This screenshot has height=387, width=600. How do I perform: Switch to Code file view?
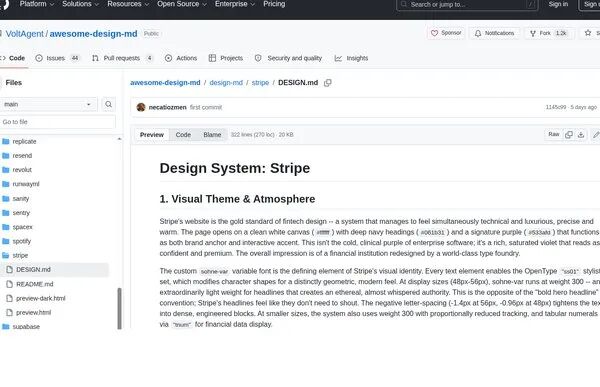click(x=183, y=135)
